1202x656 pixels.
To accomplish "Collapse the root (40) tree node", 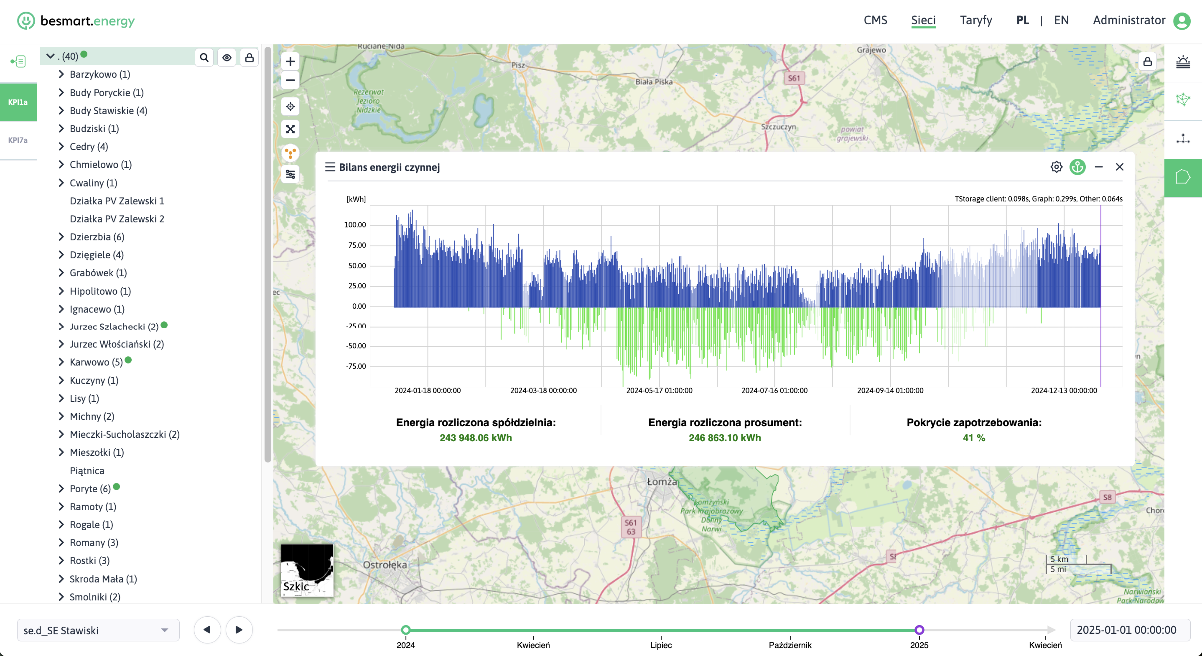I will 49,56.
